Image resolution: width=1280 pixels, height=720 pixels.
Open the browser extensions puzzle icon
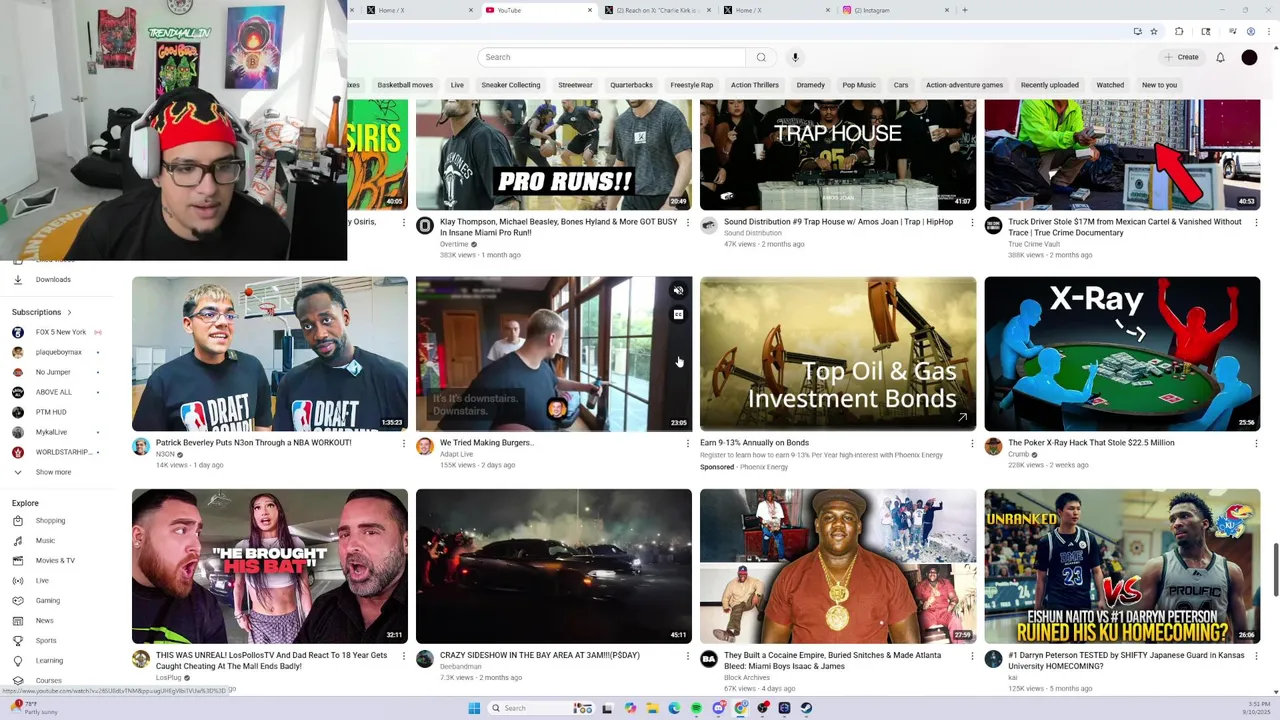(1179, 31)
